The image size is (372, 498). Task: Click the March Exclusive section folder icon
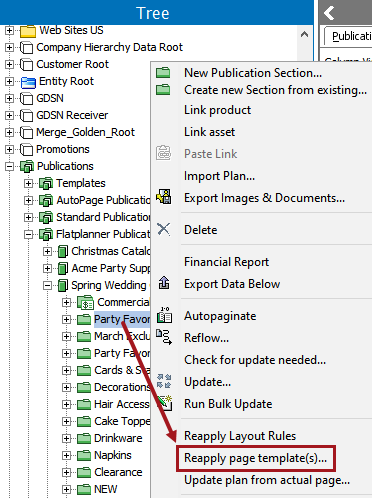pos(84,336)
